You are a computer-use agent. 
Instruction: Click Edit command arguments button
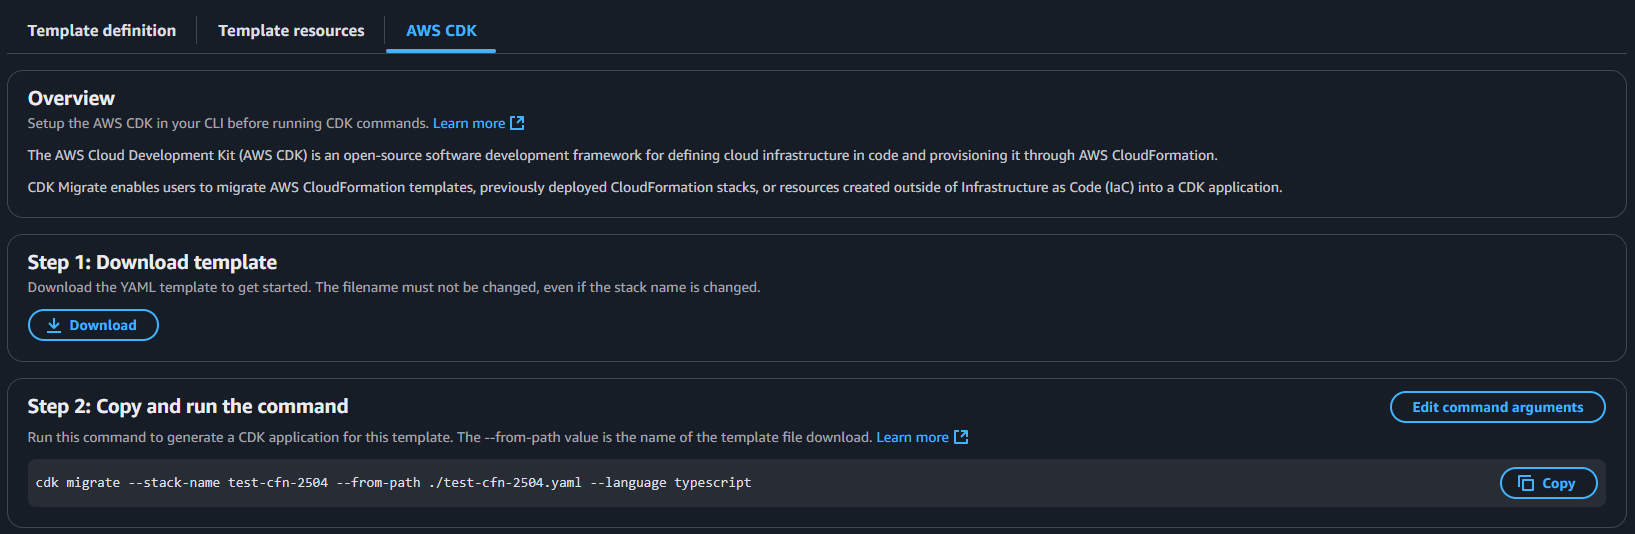1497,407
